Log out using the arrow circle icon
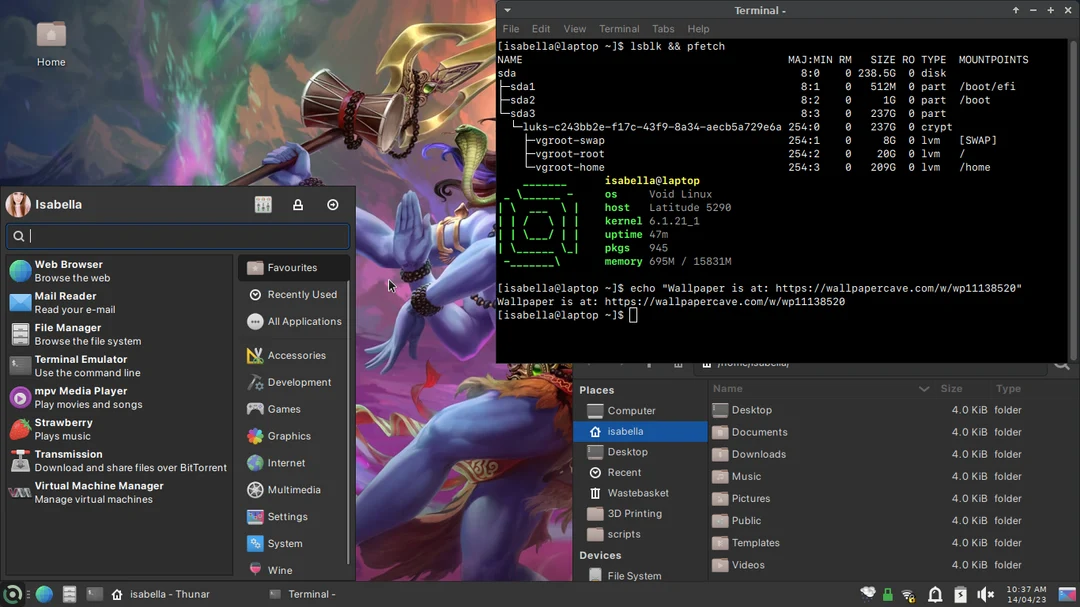 333,204
